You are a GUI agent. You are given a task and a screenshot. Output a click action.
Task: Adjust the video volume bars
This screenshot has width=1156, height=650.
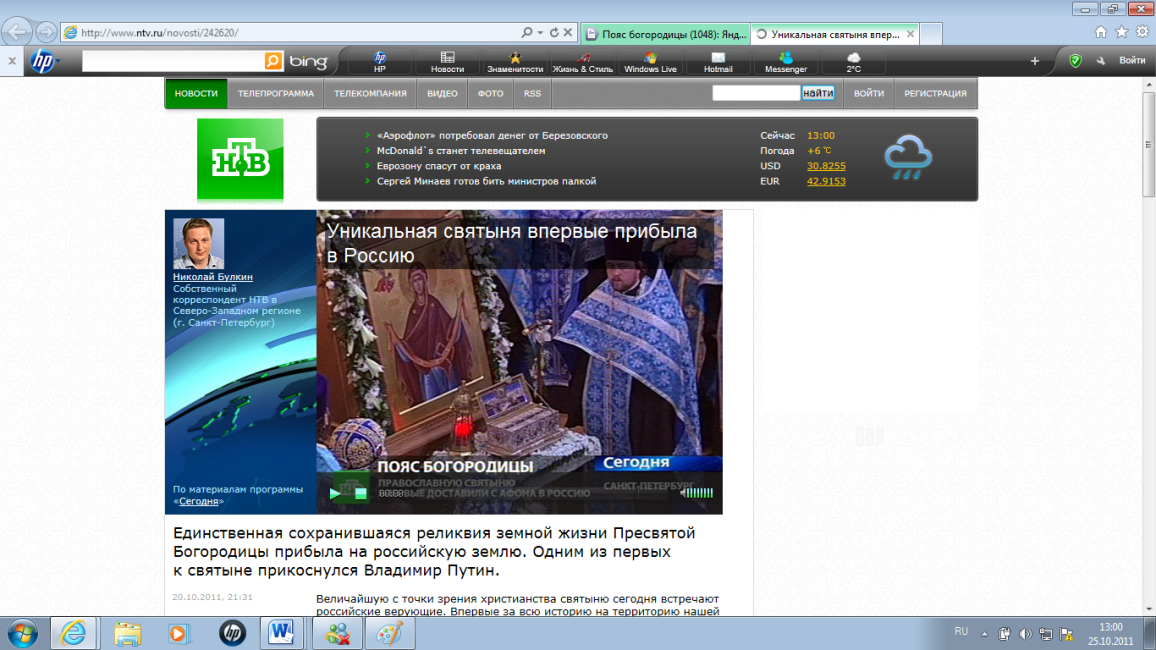point(700,493)
